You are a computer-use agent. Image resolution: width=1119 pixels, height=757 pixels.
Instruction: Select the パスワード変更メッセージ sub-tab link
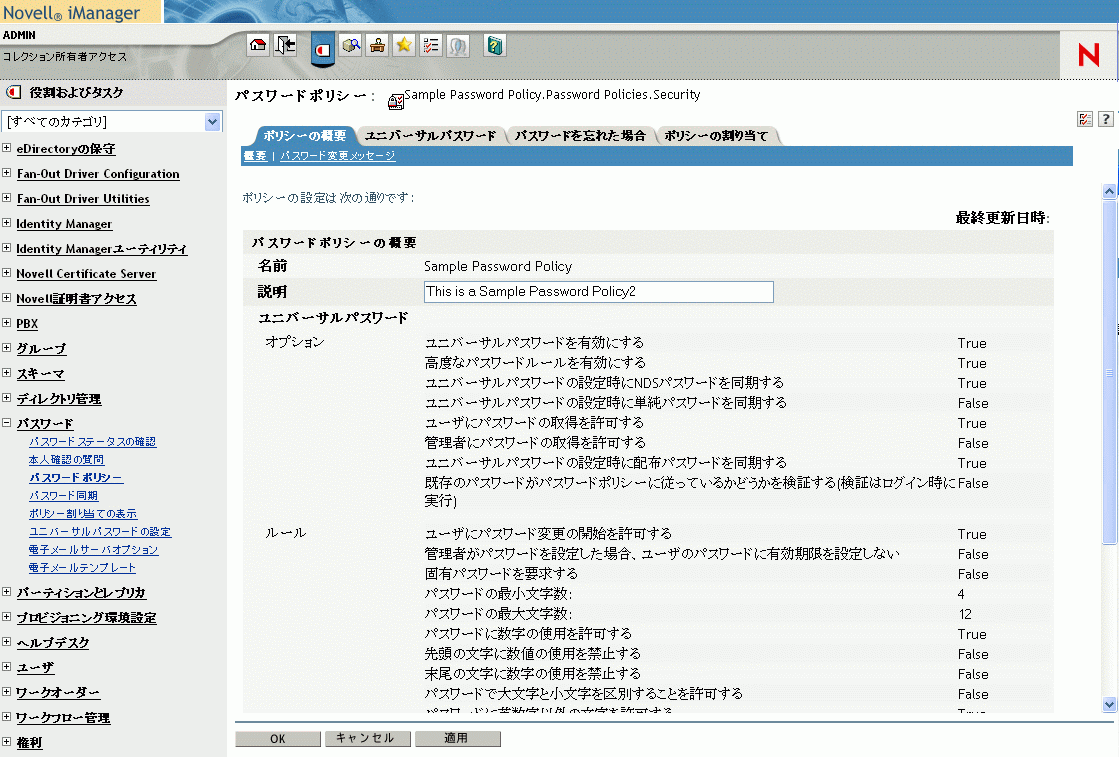click(x=338, y=156)
